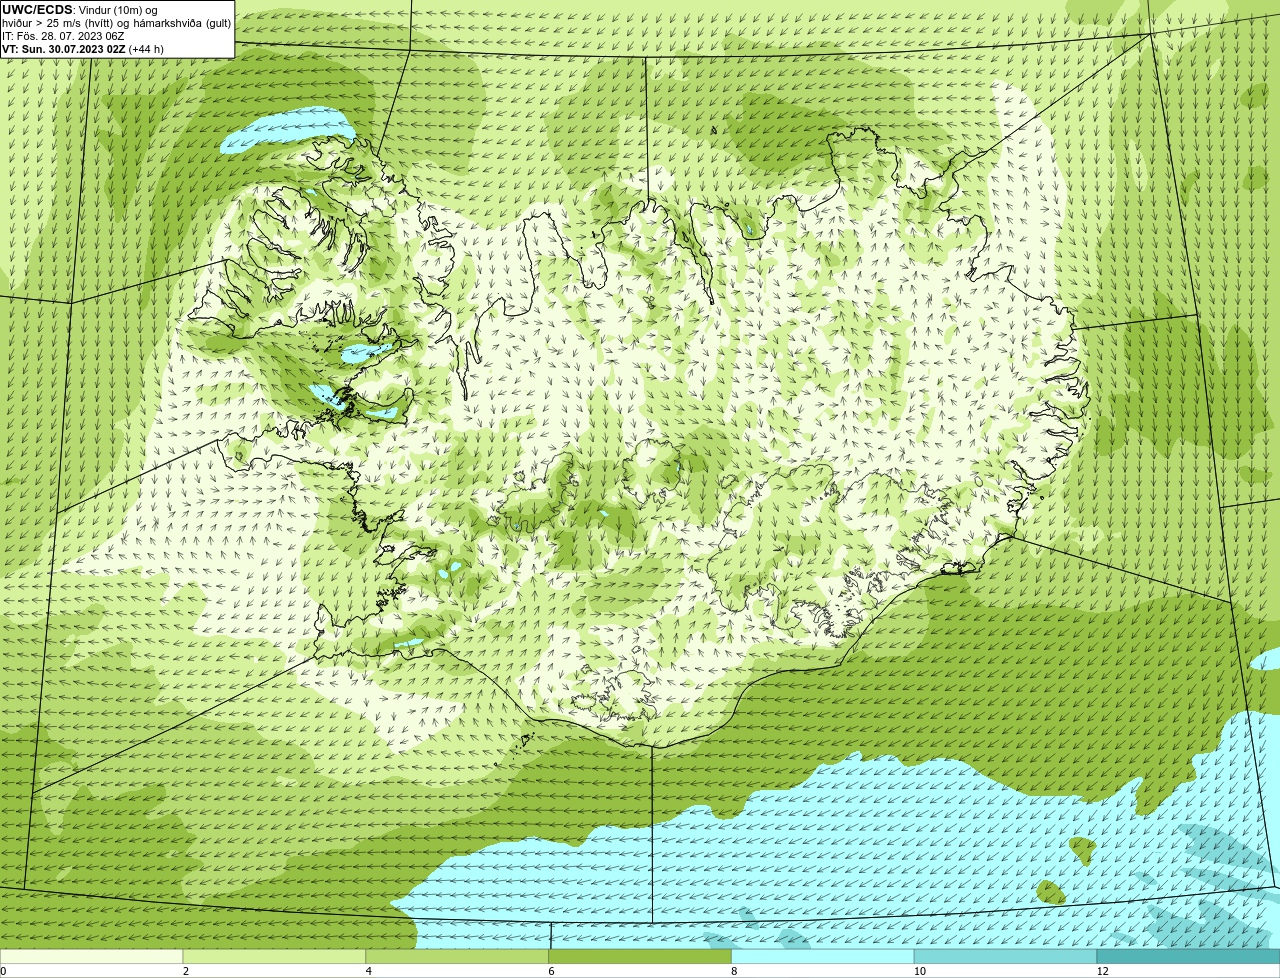Click the legend tick label "4"
The height and width of the screenshot is (978, 1280).
pyautogui.click(x=369, y=971)
